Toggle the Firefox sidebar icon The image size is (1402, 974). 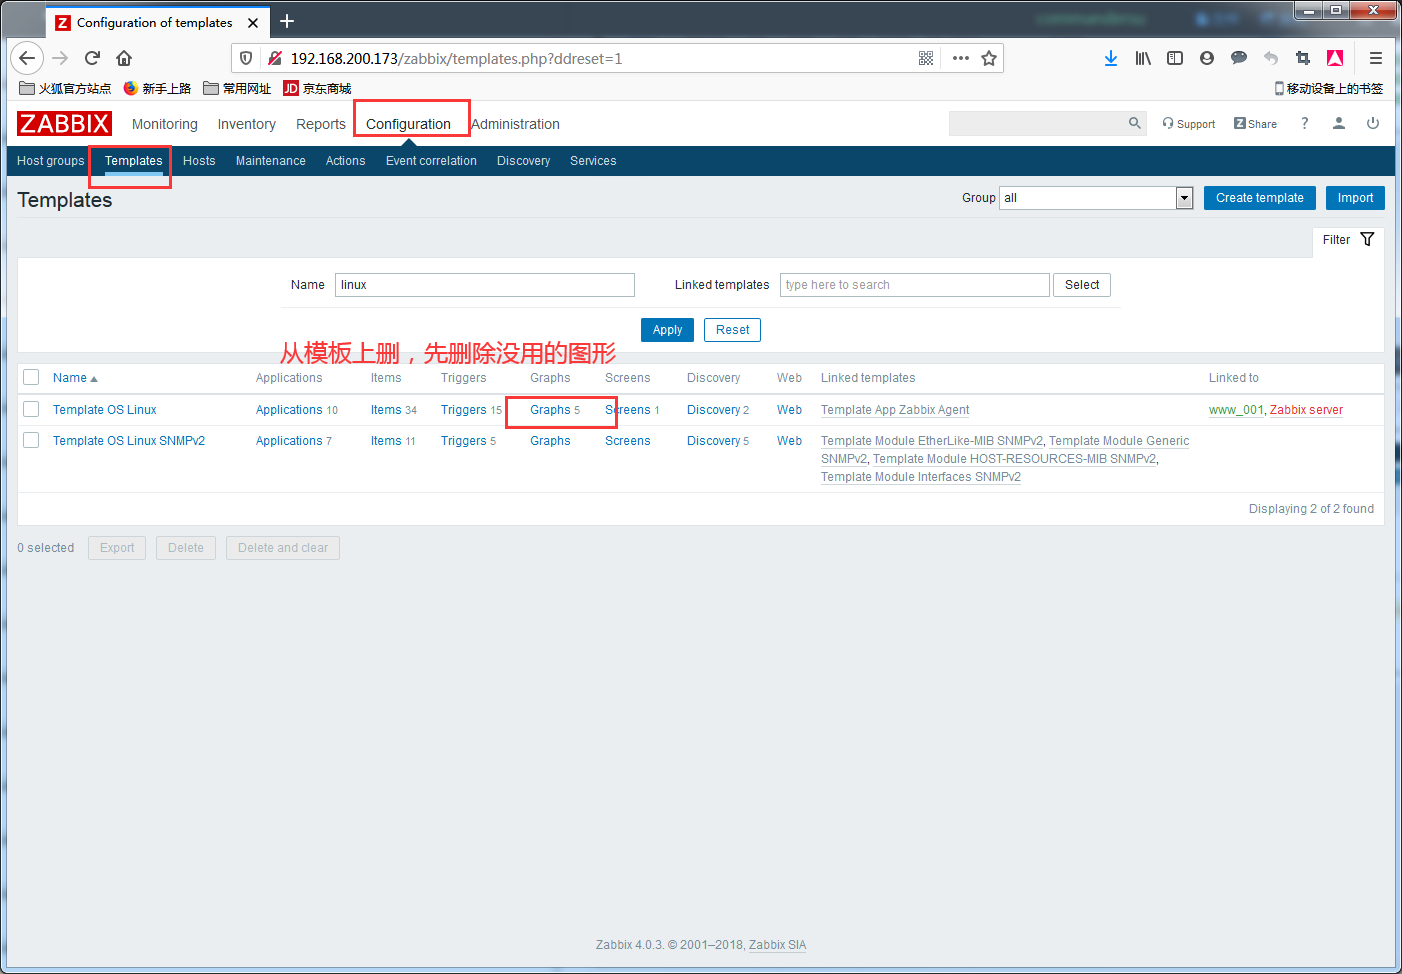(1175, 58)
